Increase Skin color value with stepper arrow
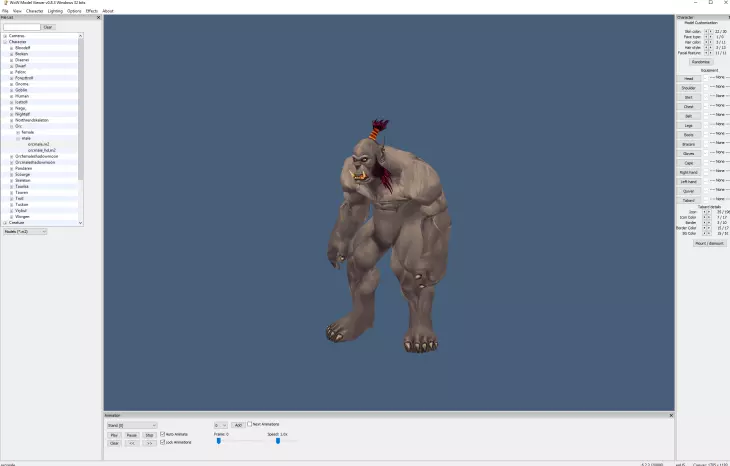The image size is (730, 466). tap(710, 32)
